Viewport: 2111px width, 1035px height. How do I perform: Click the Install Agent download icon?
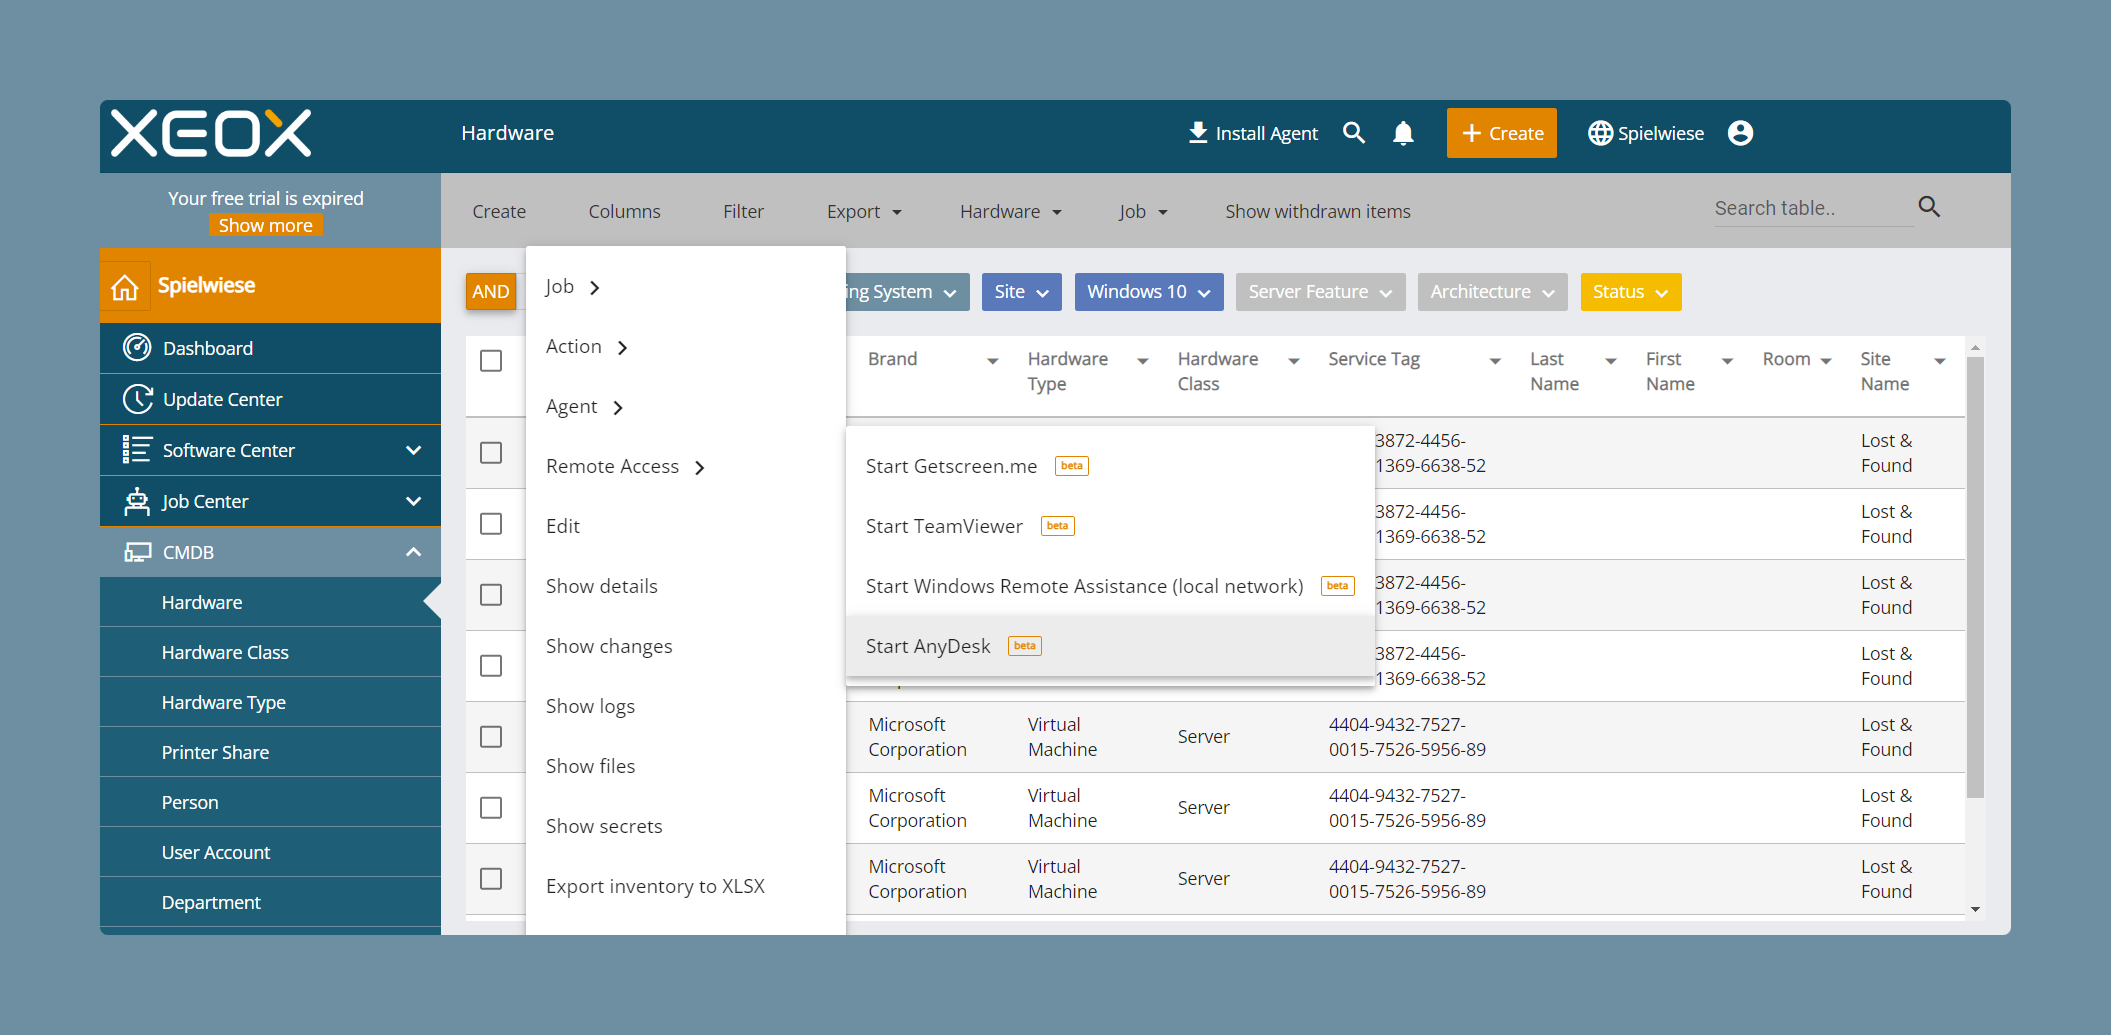1197,133
